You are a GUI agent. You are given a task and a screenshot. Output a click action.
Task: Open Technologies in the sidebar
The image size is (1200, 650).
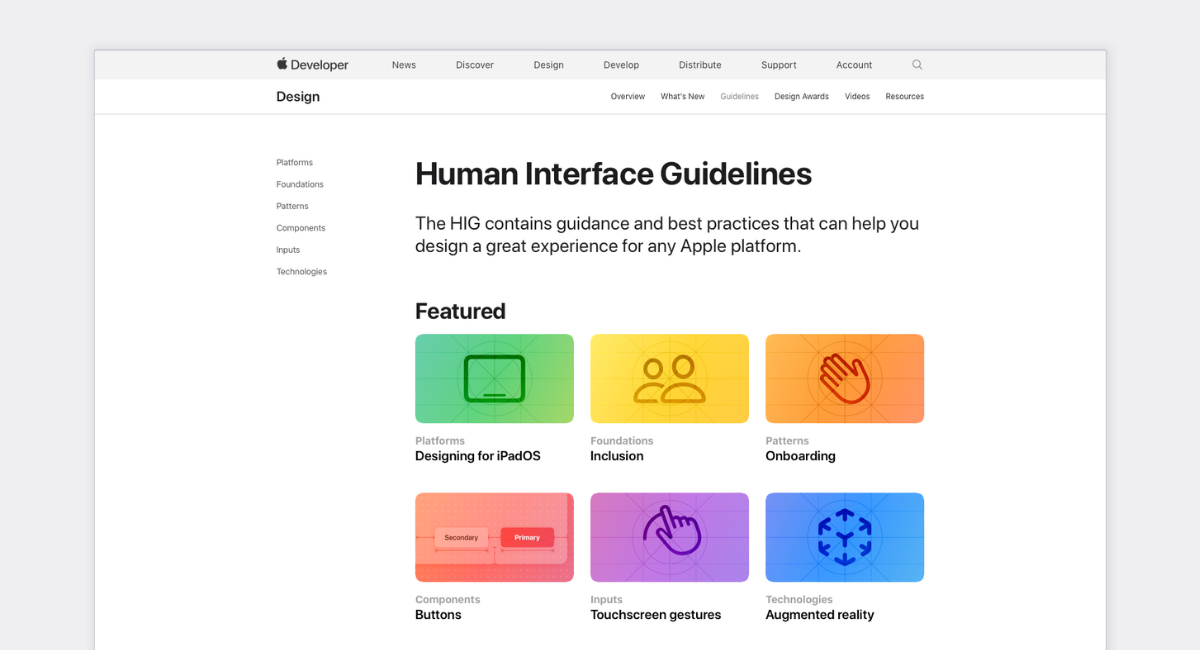click(x=301, y=272)
